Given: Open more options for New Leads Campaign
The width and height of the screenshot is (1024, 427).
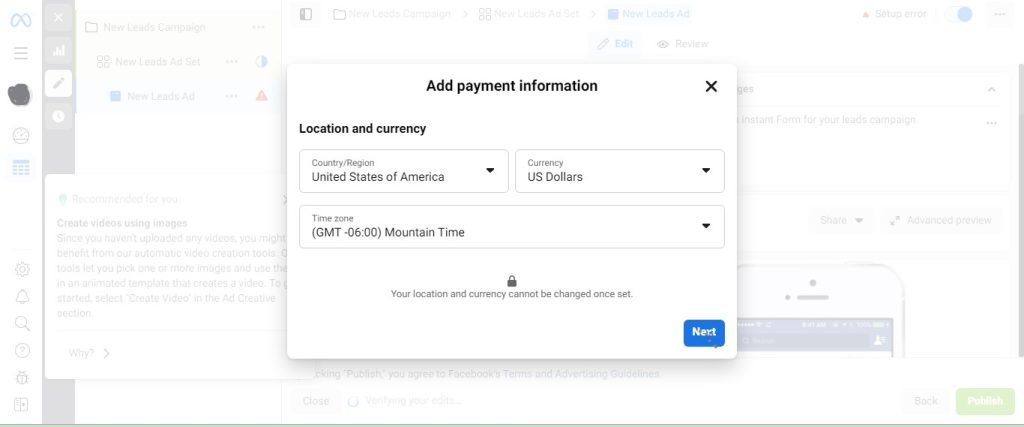Looking at the screenshot, I should (259, 27).
